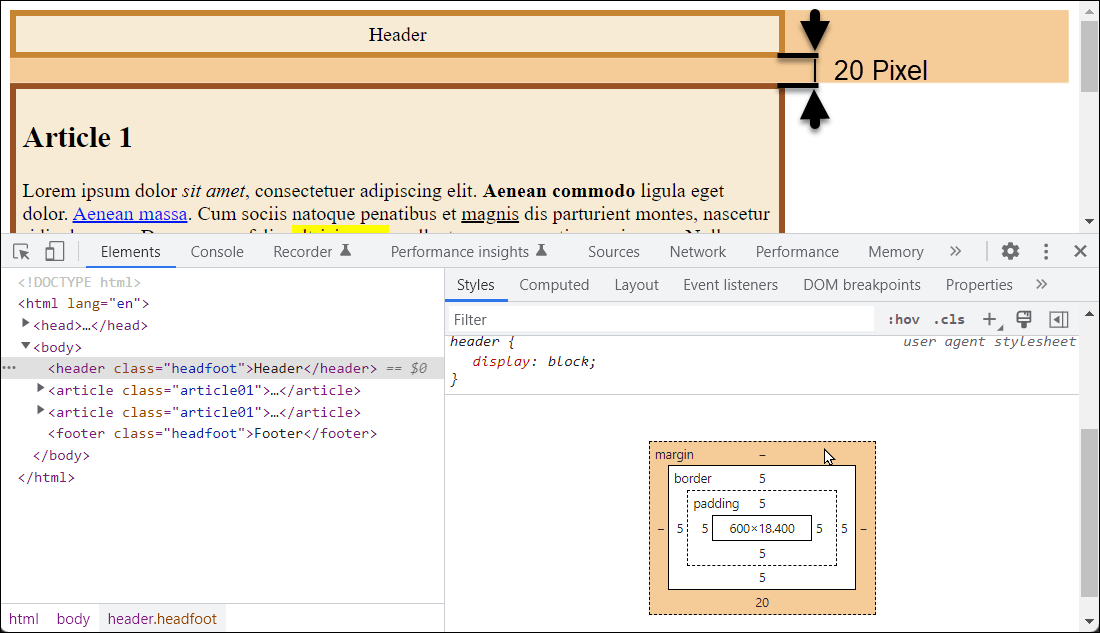1100x633 pixels.
Task: Toggle the .cls element classes panel
Action: pyautogui.click(x=949, y=319)
